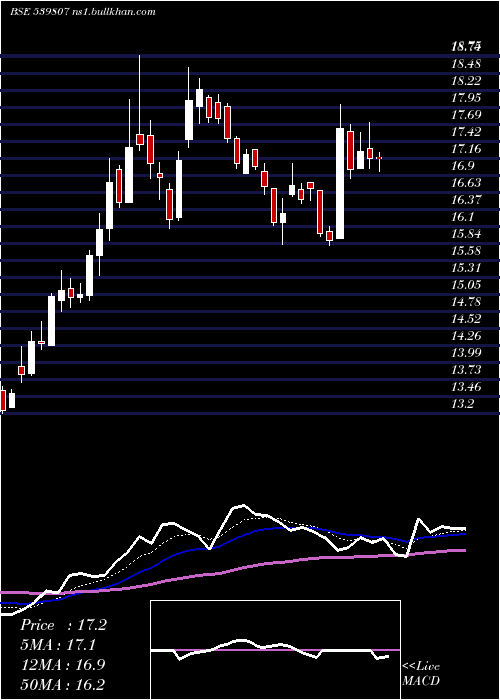Click the 18.74 price axis label

[x=466, y=46]
